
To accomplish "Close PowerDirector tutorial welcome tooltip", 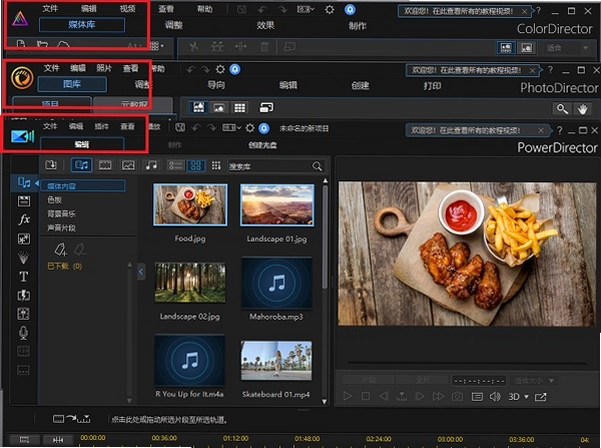I will click(541, 130).
